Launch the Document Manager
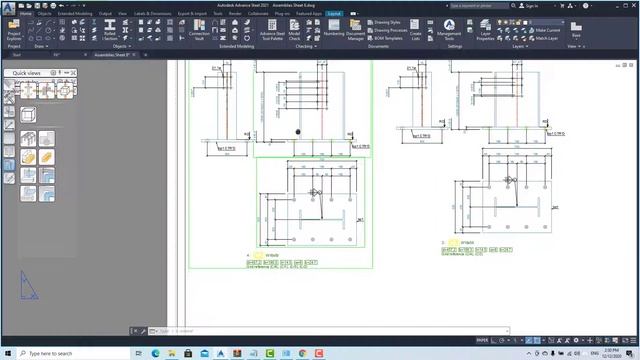640x360 pixels. click(356, 30)
